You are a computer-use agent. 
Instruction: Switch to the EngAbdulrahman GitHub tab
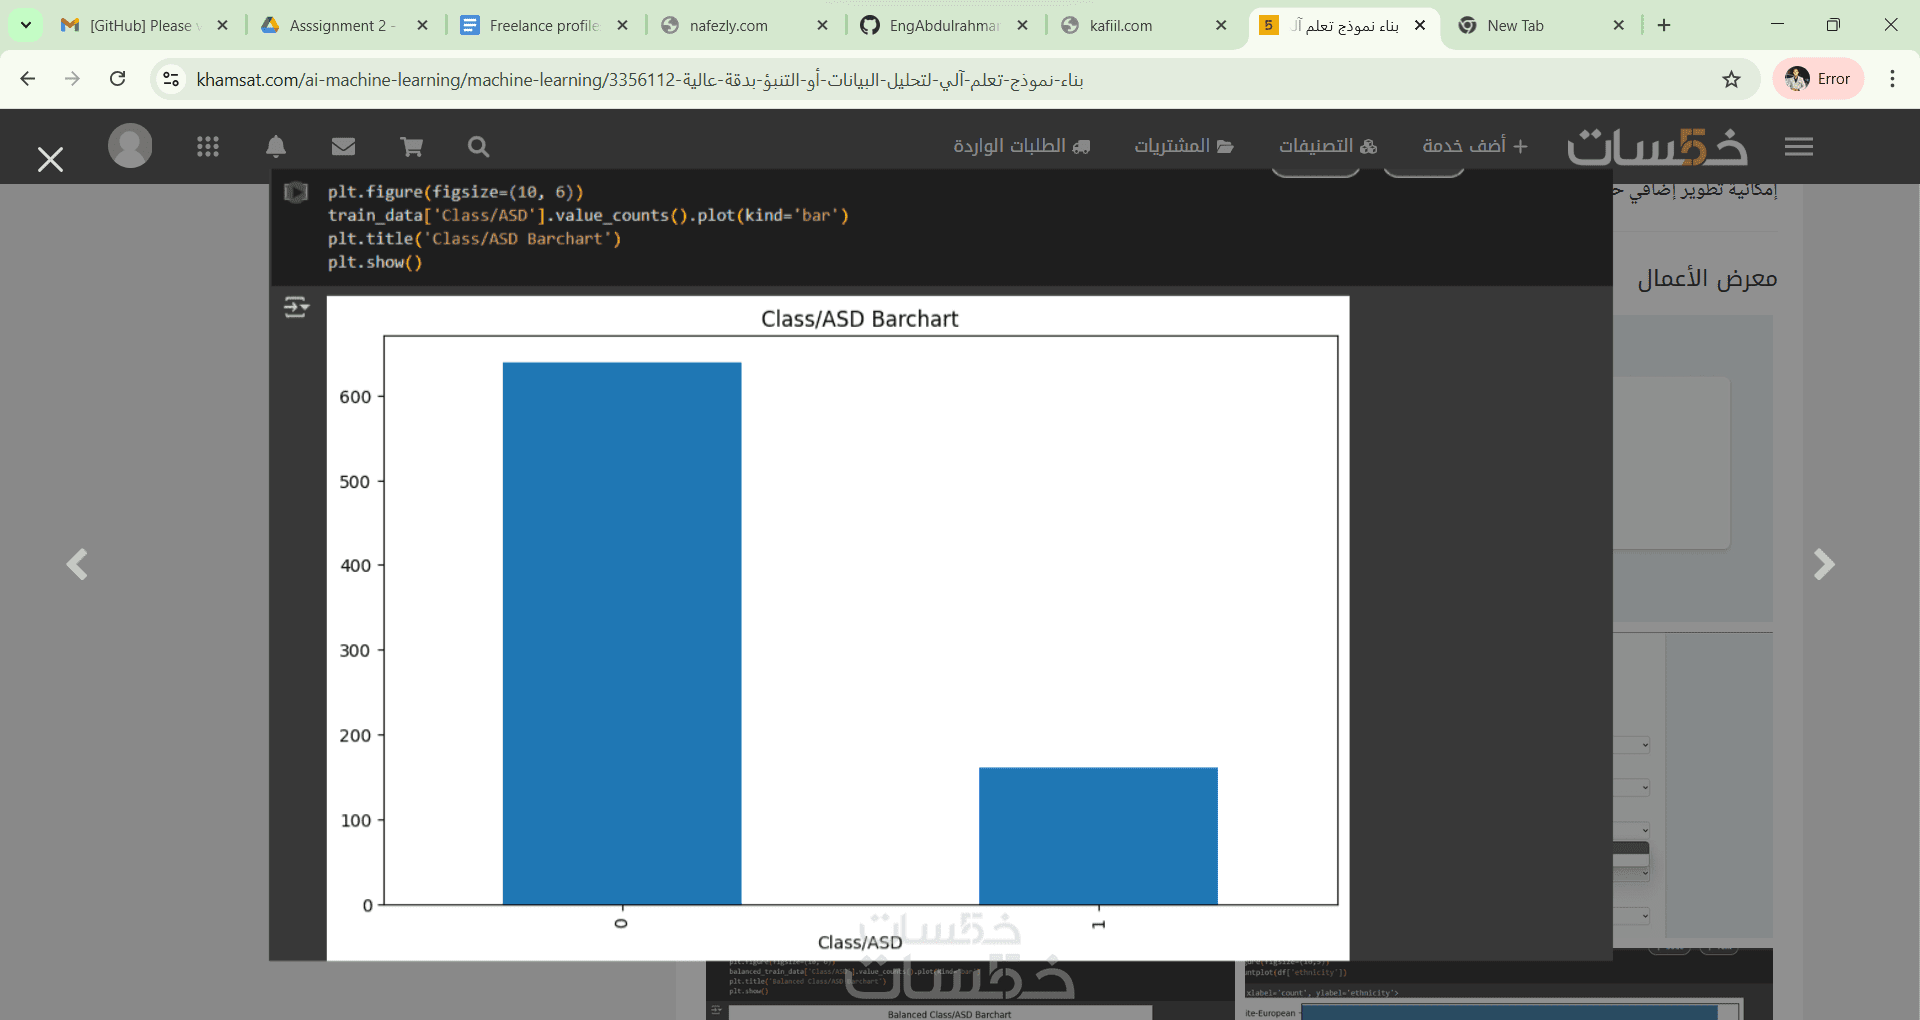(944, 25)
